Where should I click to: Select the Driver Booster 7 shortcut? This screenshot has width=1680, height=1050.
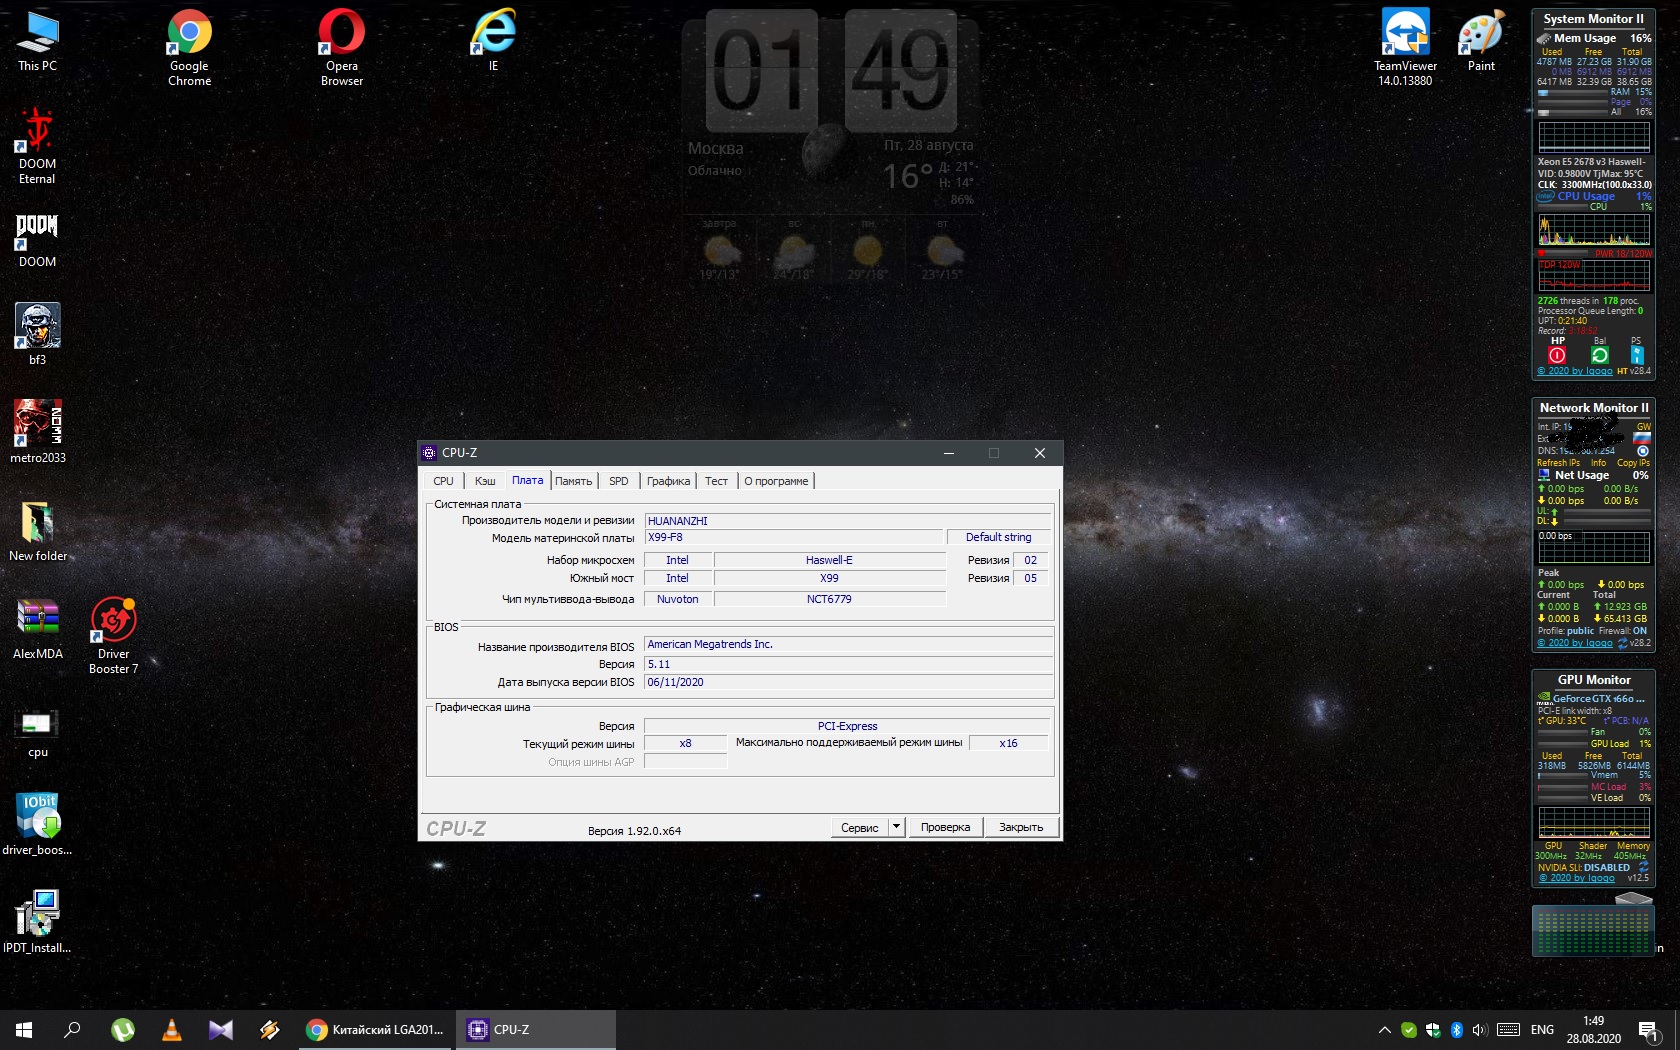(x=114, y=636)
